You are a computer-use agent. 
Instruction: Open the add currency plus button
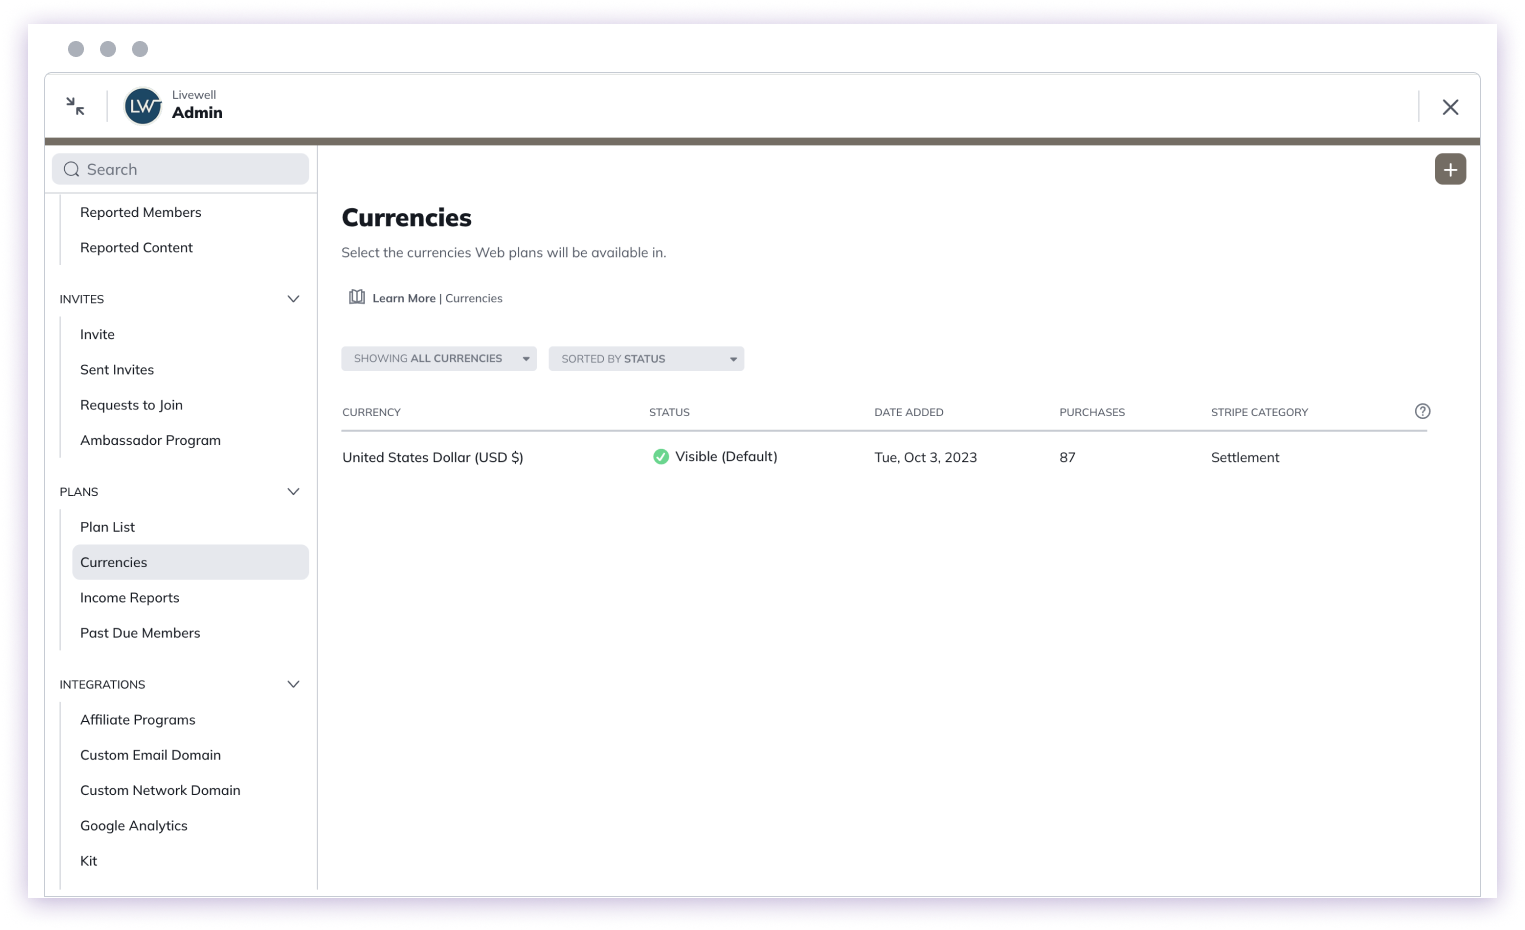pyautogui.click(x=1450, y=168)
